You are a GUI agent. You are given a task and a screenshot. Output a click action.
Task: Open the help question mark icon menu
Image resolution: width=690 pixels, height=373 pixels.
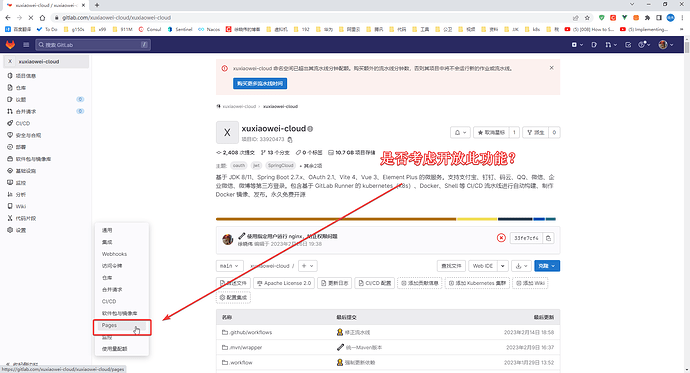point(644,44)
